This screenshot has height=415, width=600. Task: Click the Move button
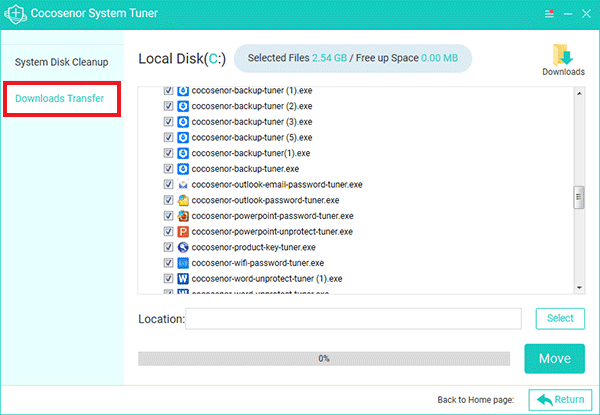pos(554,358)
